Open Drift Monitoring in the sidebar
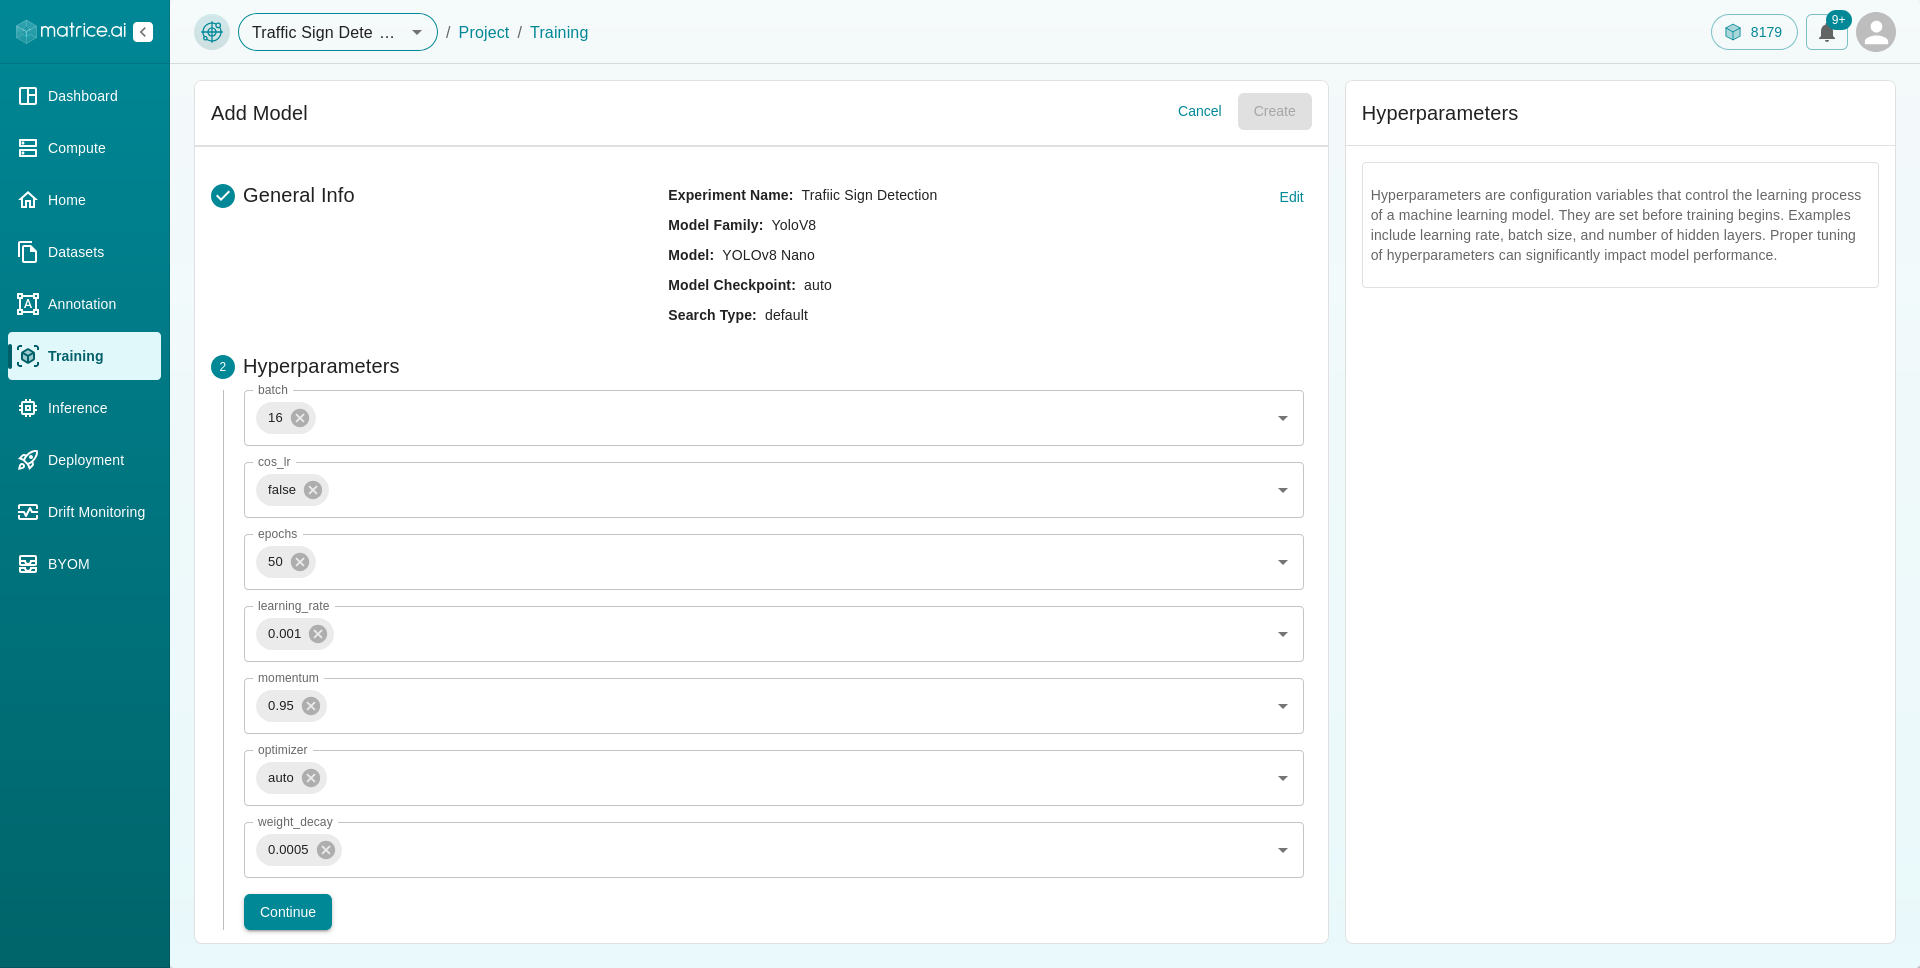This screenshot has height=968, width=1920. tap(84, 512)
